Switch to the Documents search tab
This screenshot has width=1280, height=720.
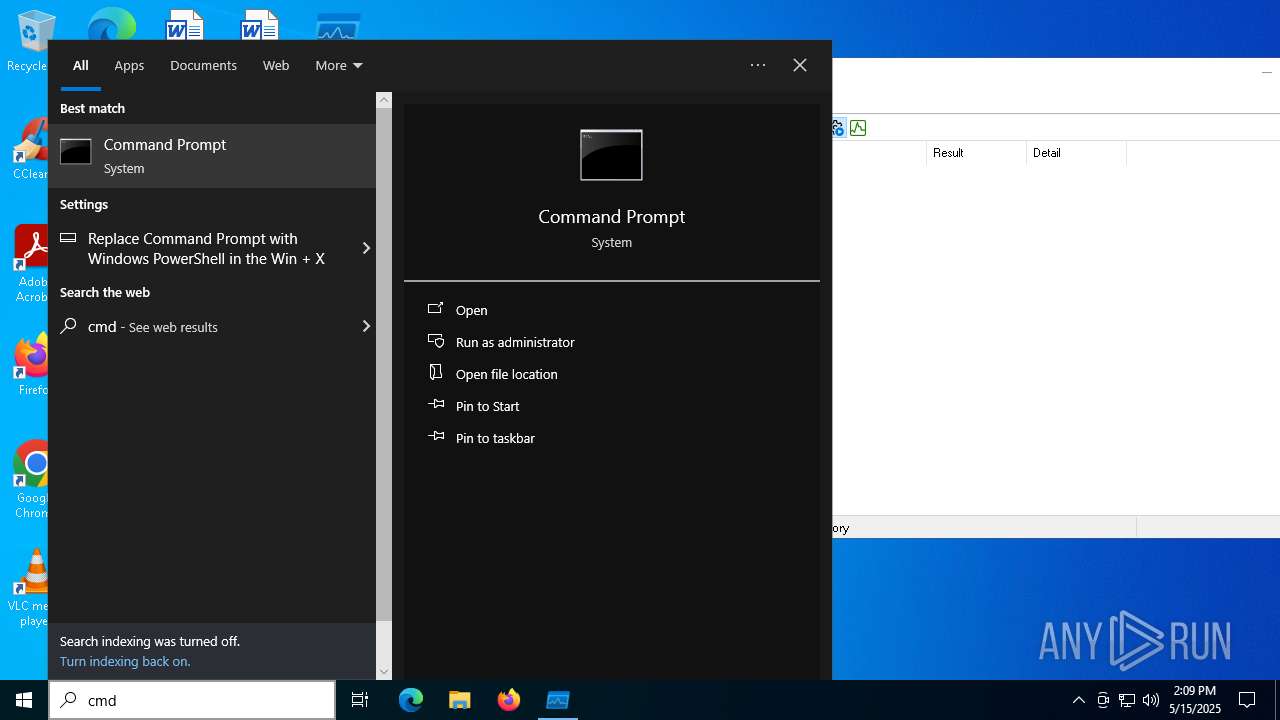tap(203, 65)
